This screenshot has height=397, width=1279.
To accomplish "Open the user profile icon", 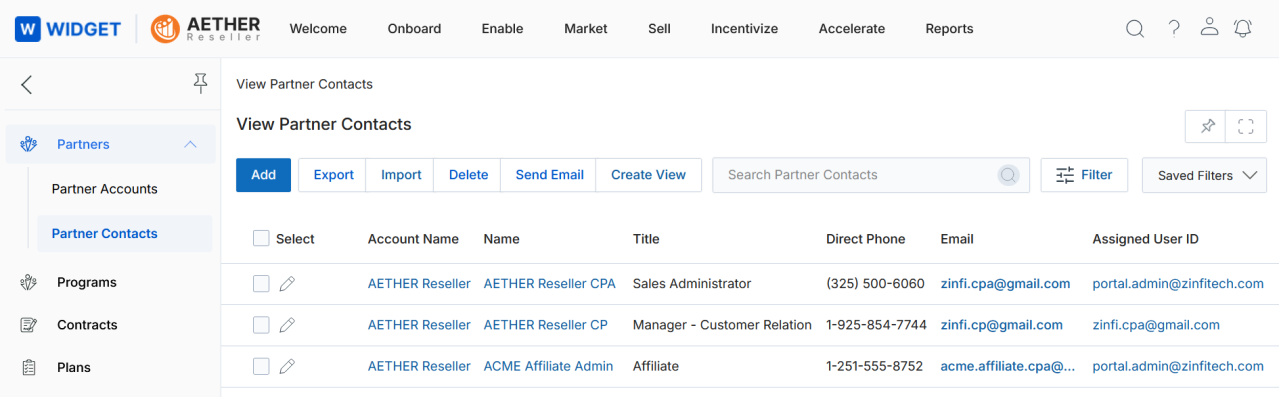I will [1209, 27].
